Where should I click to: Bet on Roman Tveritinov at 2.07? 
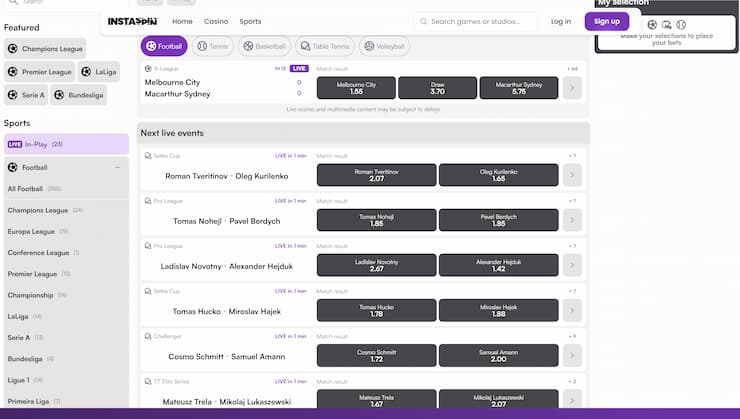[377, 175]
